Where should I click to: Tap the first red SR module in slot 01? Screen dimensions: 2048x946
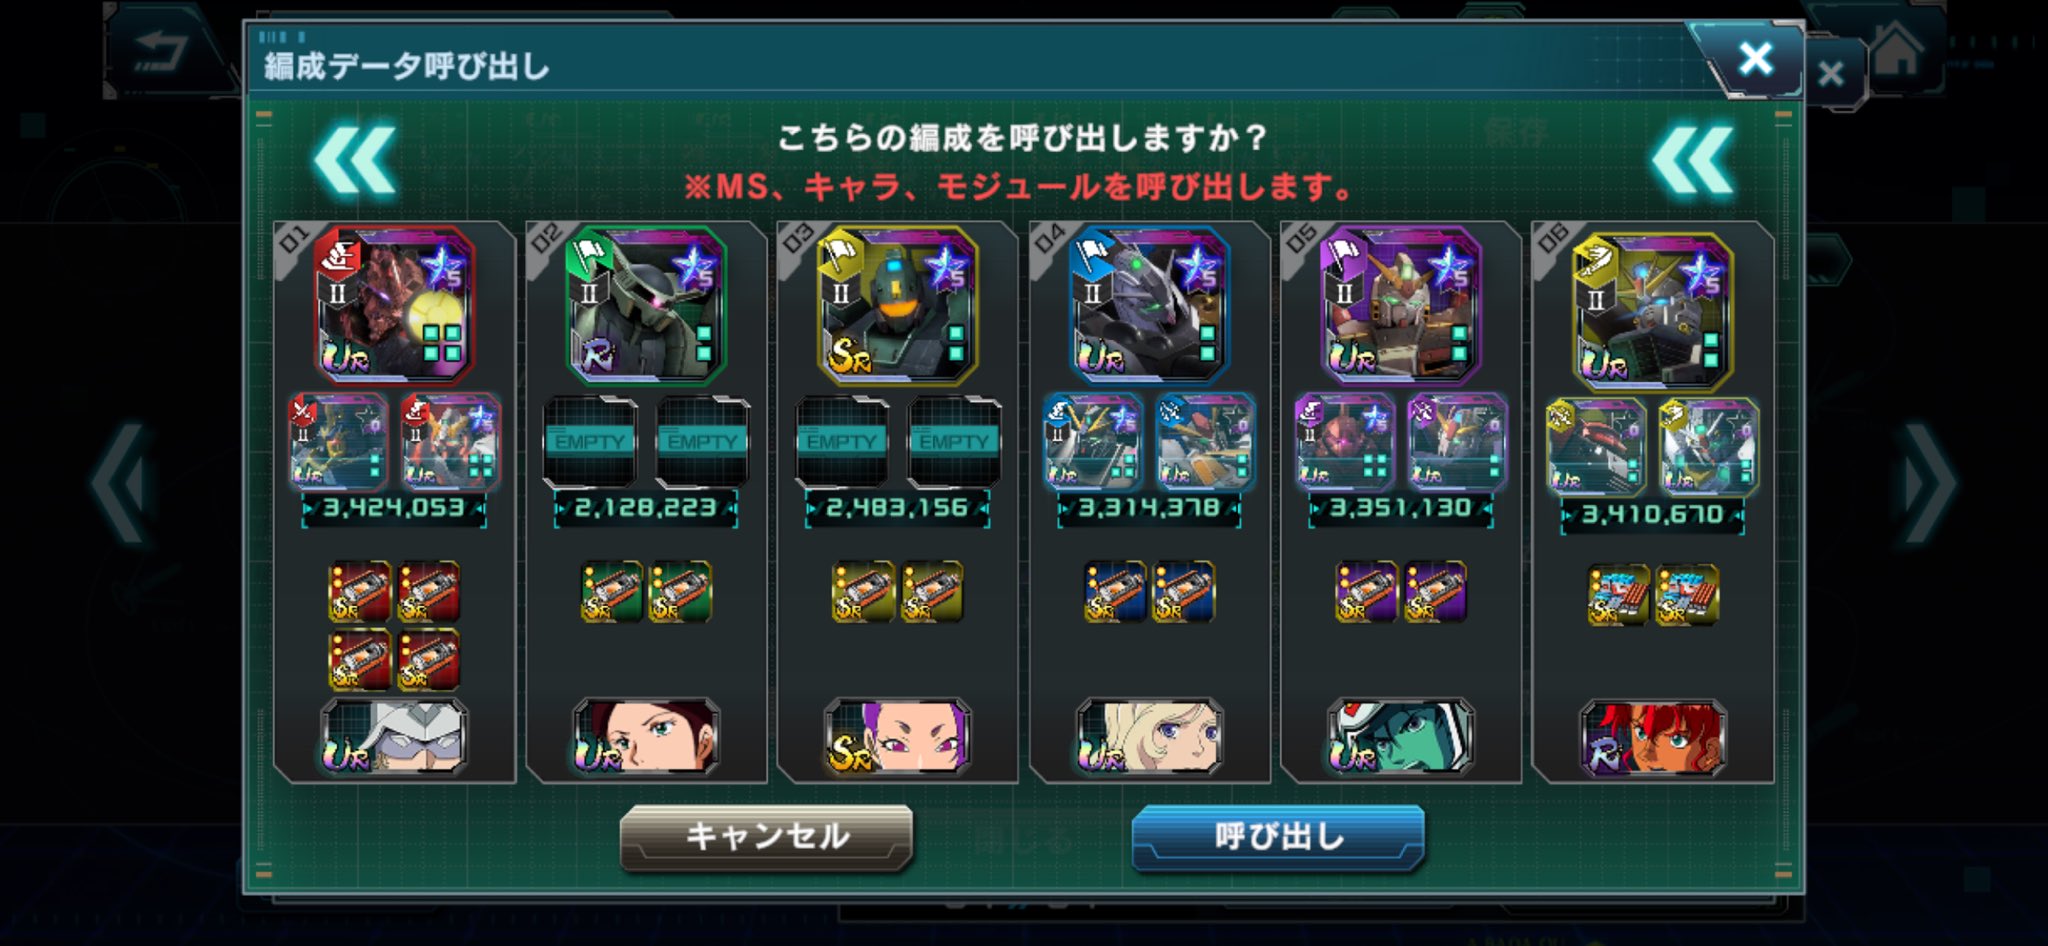360,592
